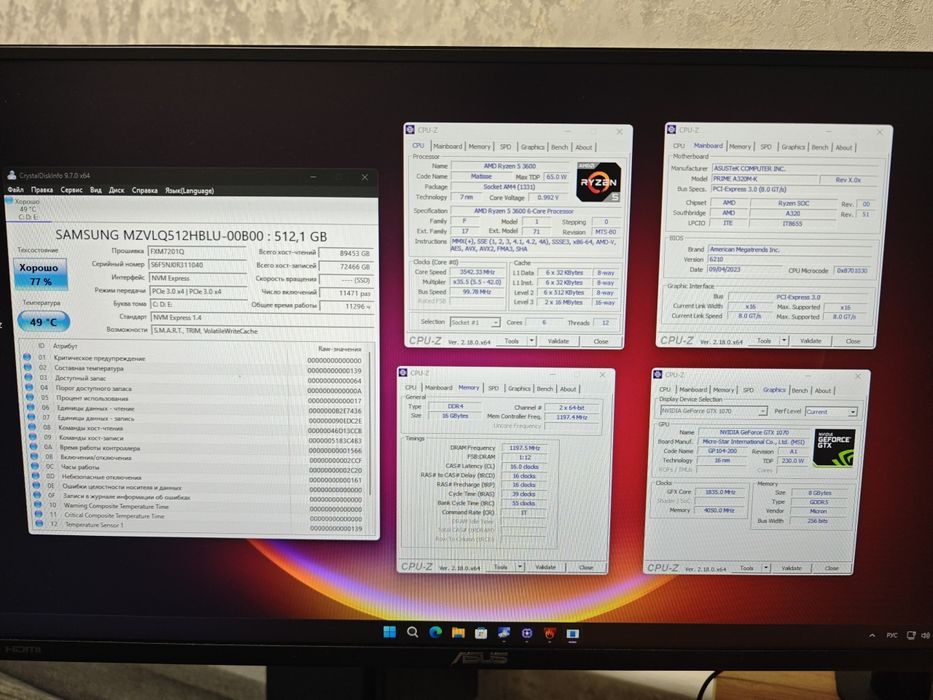Open Microsoft Store taskbar icon
The image size is (933, 700).
[x=481, y=633]
